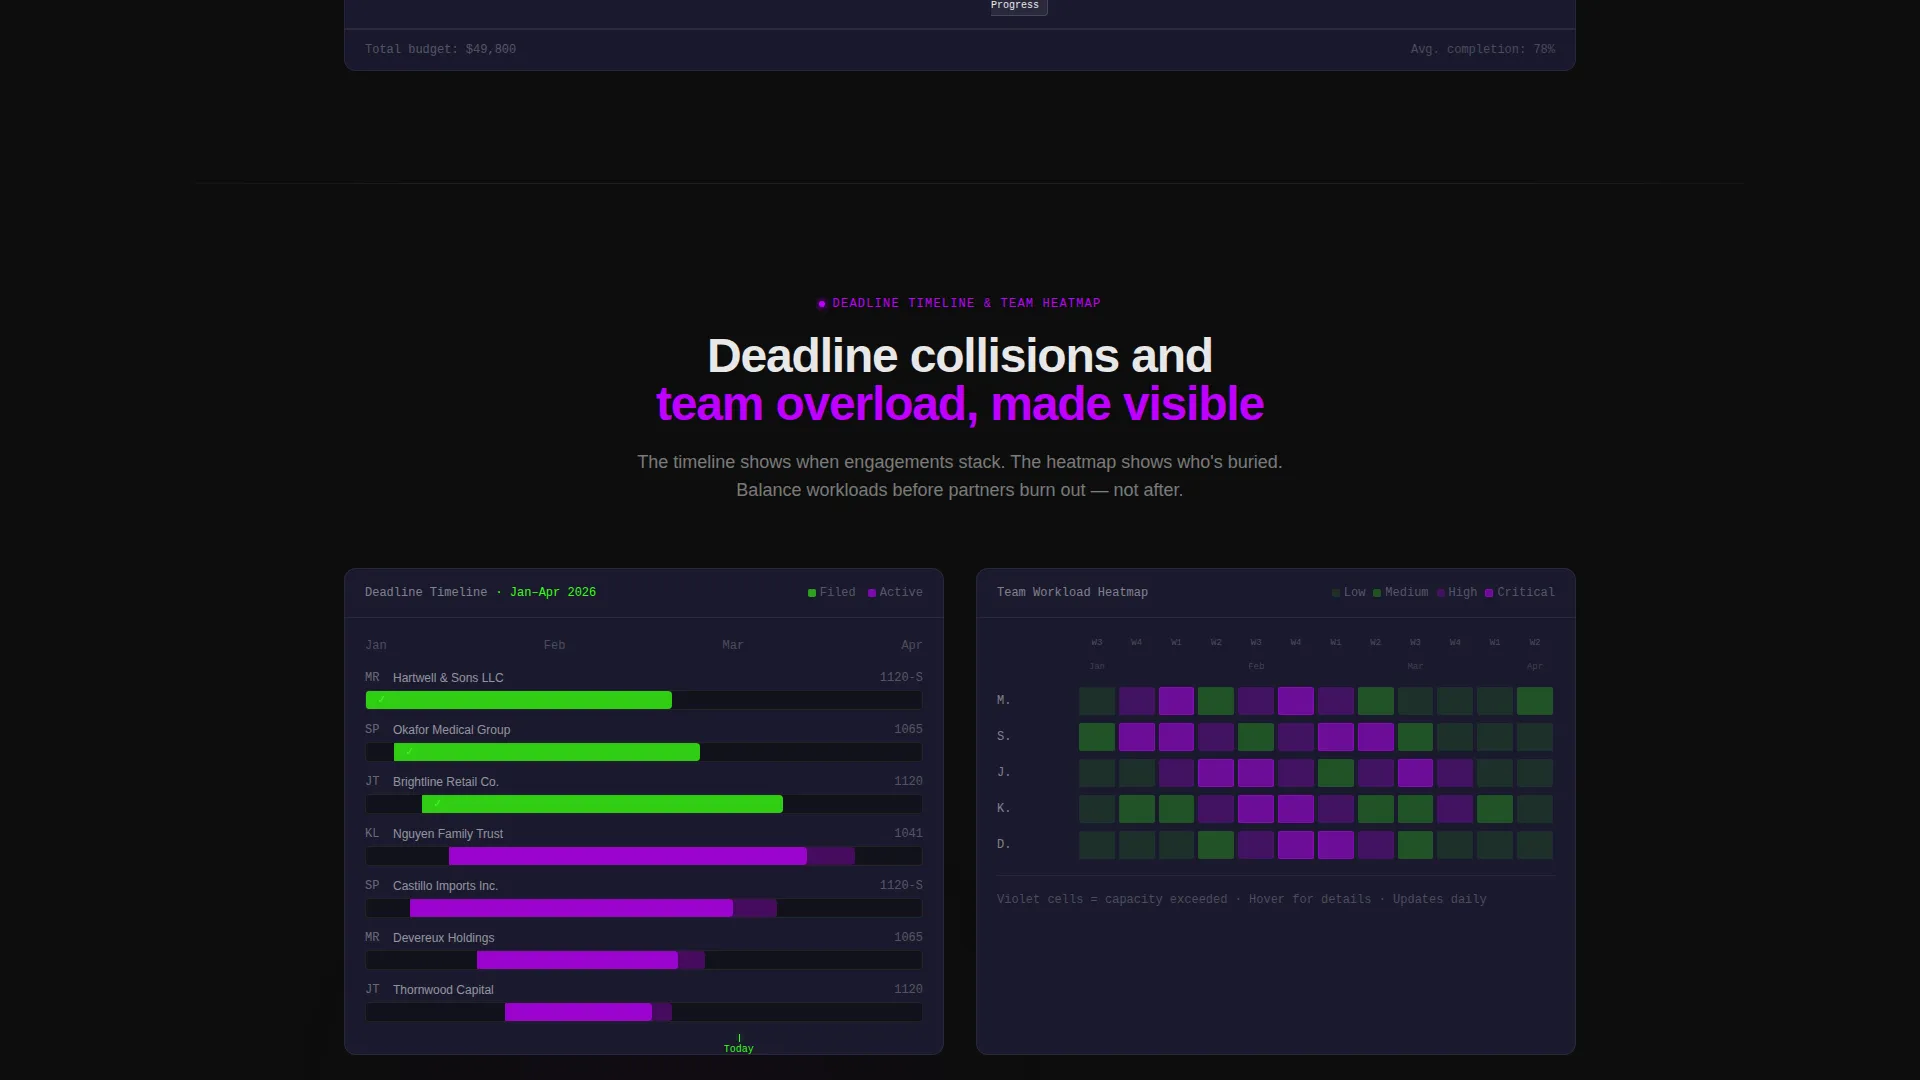Click the Hartwell & Sons LLC label

pyautogui.click(x=448, y=678)
